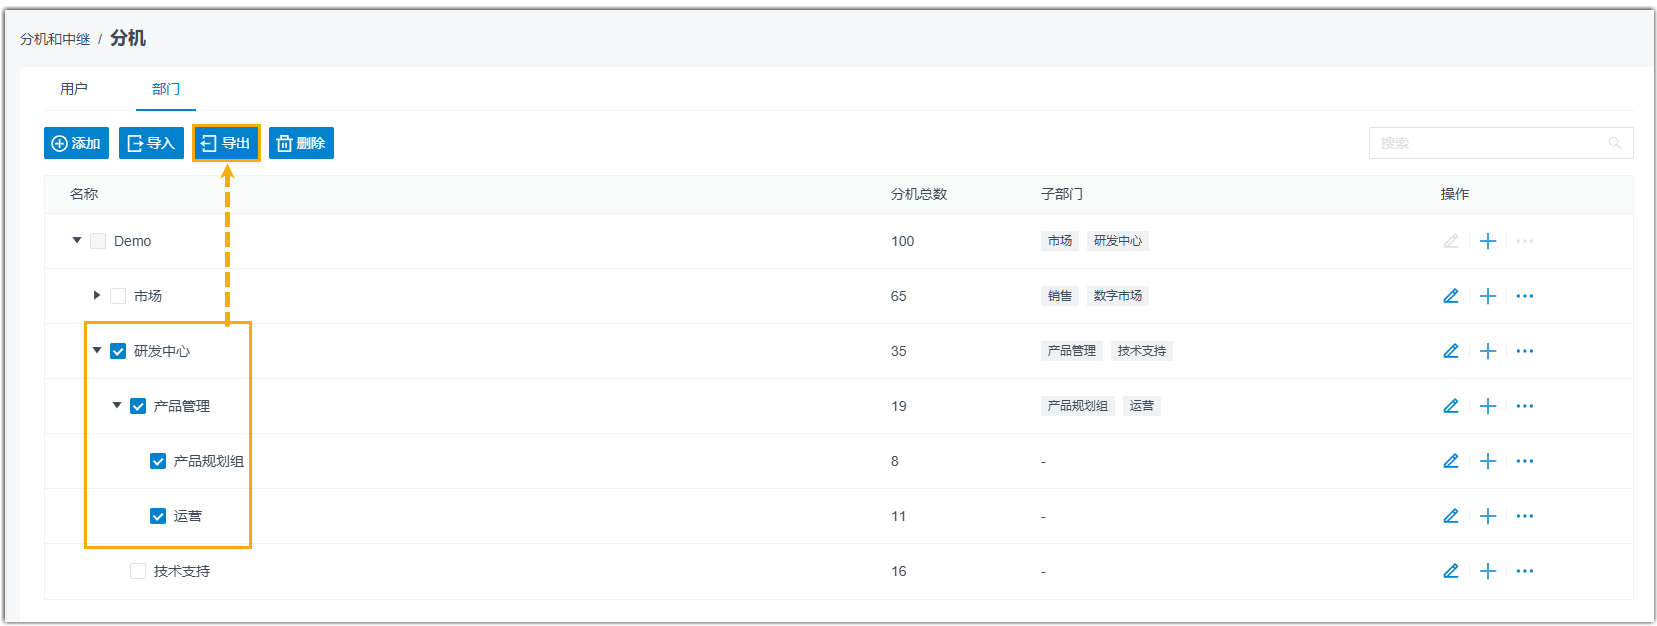1657x626 pixels.
Task: Check the Demo department checkbox
Action: tap(98, 241)
